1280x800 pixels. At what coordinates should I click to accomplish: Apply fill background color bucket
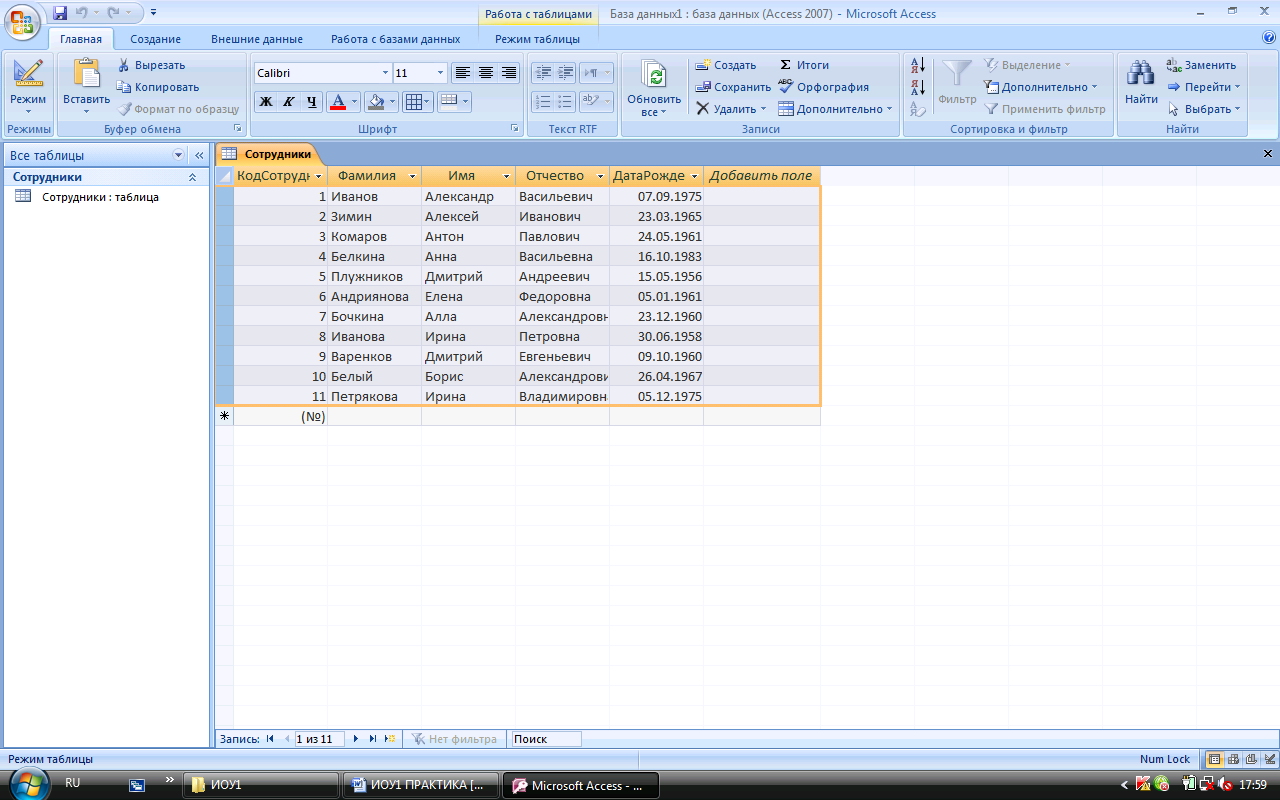click(x=375, y=102)
